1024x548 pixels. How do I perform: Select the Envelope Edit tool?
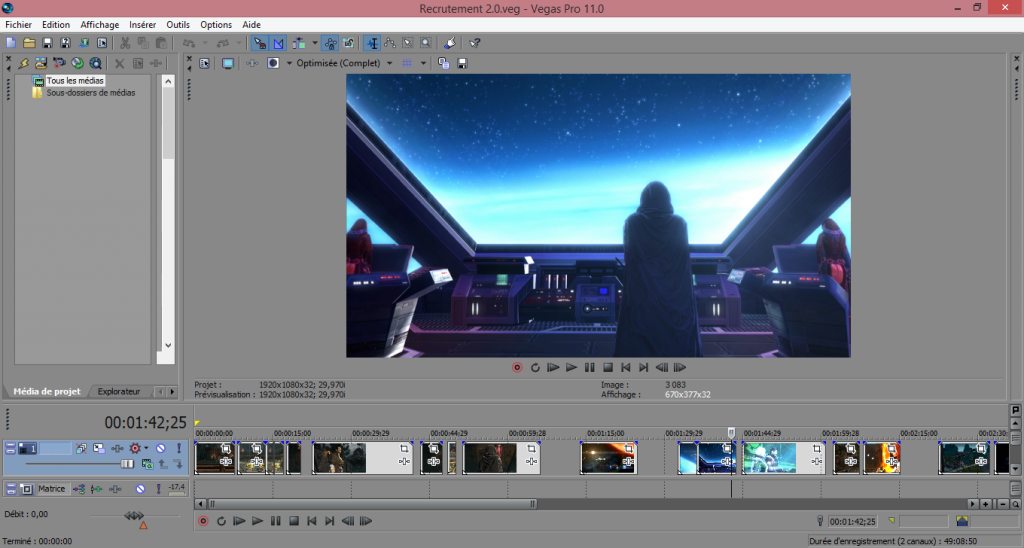click(390, 43)
